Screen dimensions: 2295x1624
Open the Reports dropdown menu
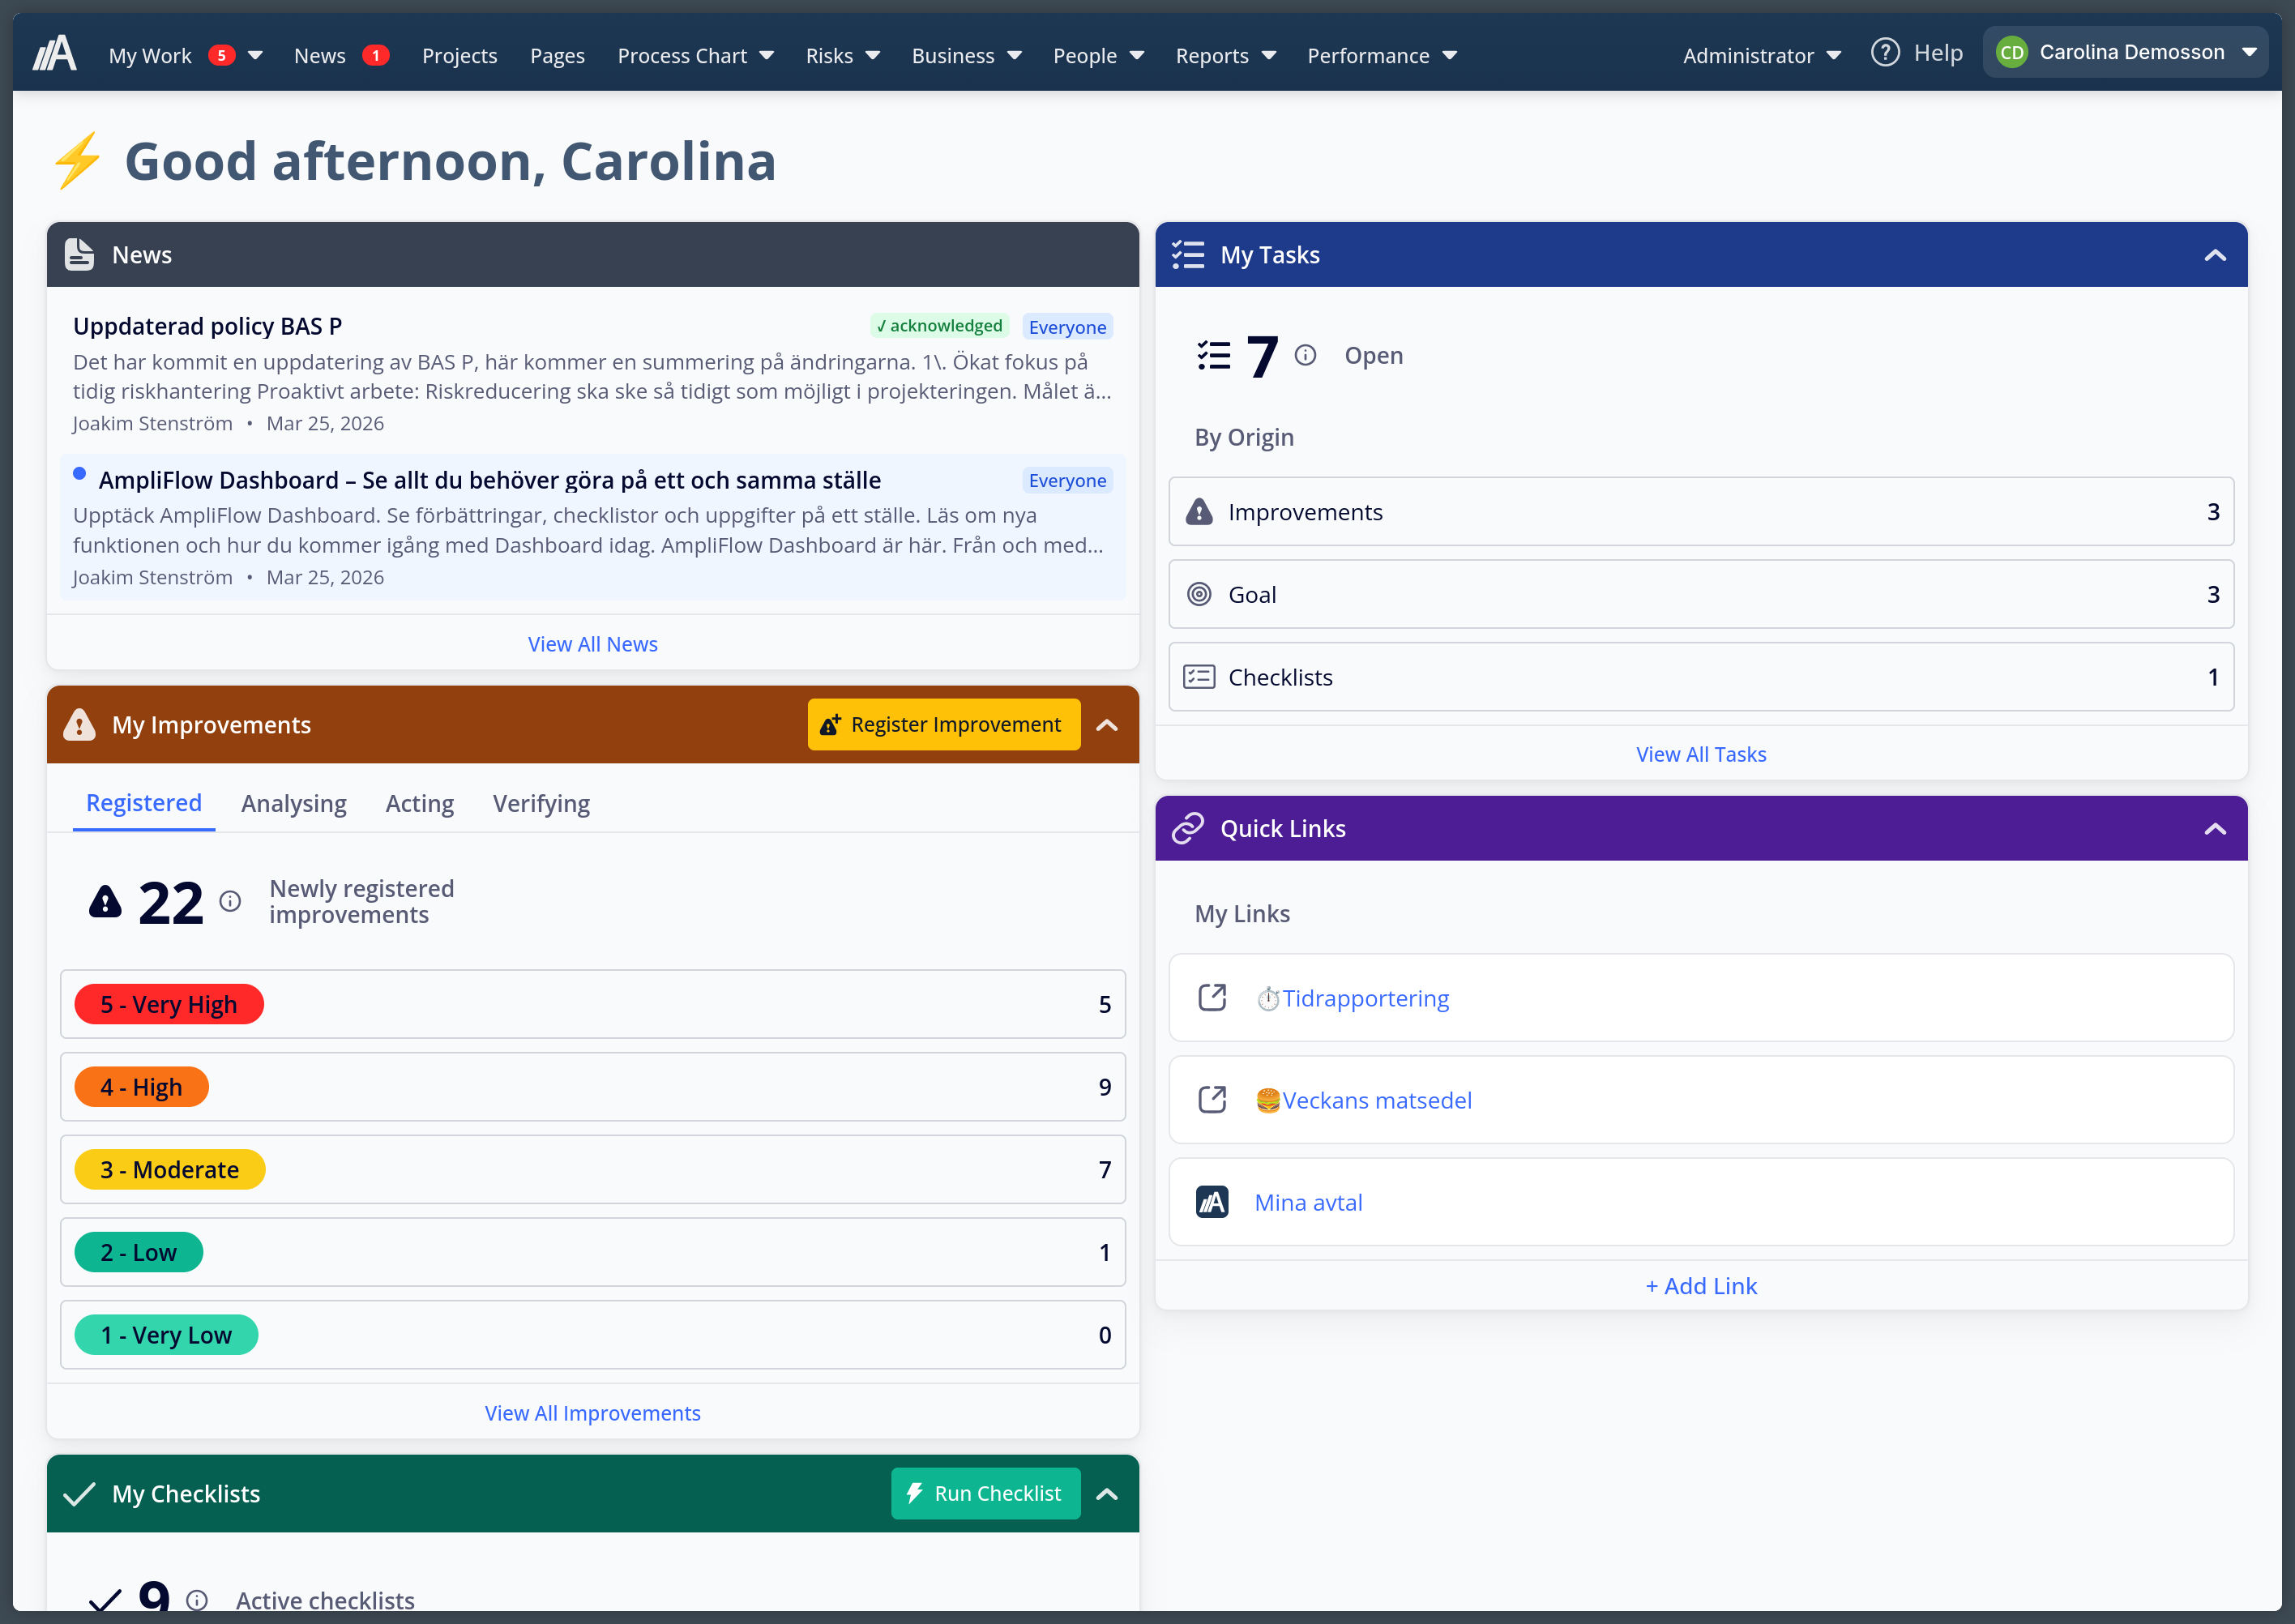coord(1226,55)
